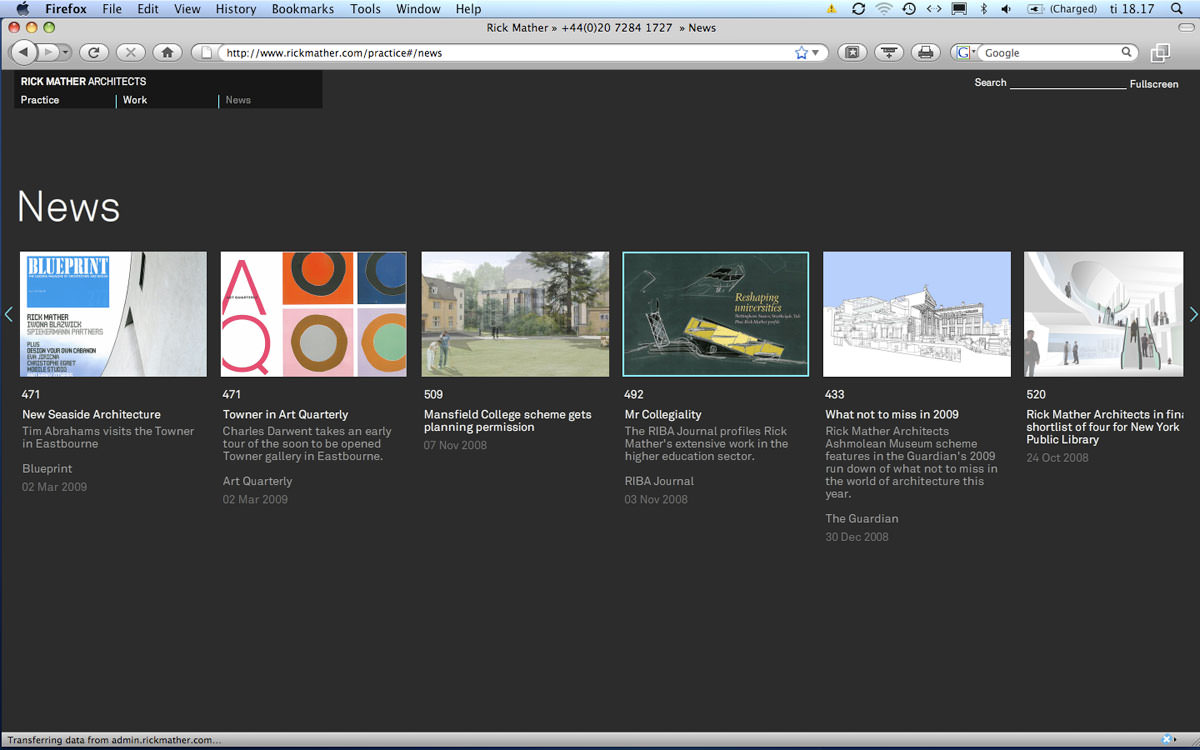This screenshot has height=750, width=1200.
Task: Open the View menu
Action: (x=187, y=9)
